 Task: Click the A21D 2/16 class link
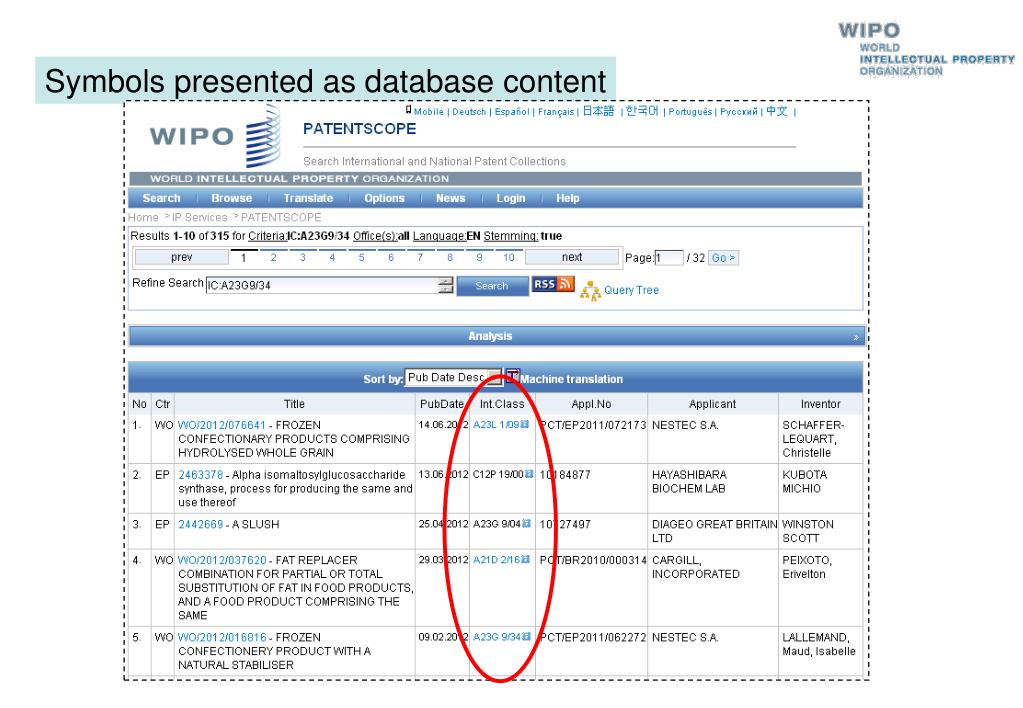click(497, 560)
